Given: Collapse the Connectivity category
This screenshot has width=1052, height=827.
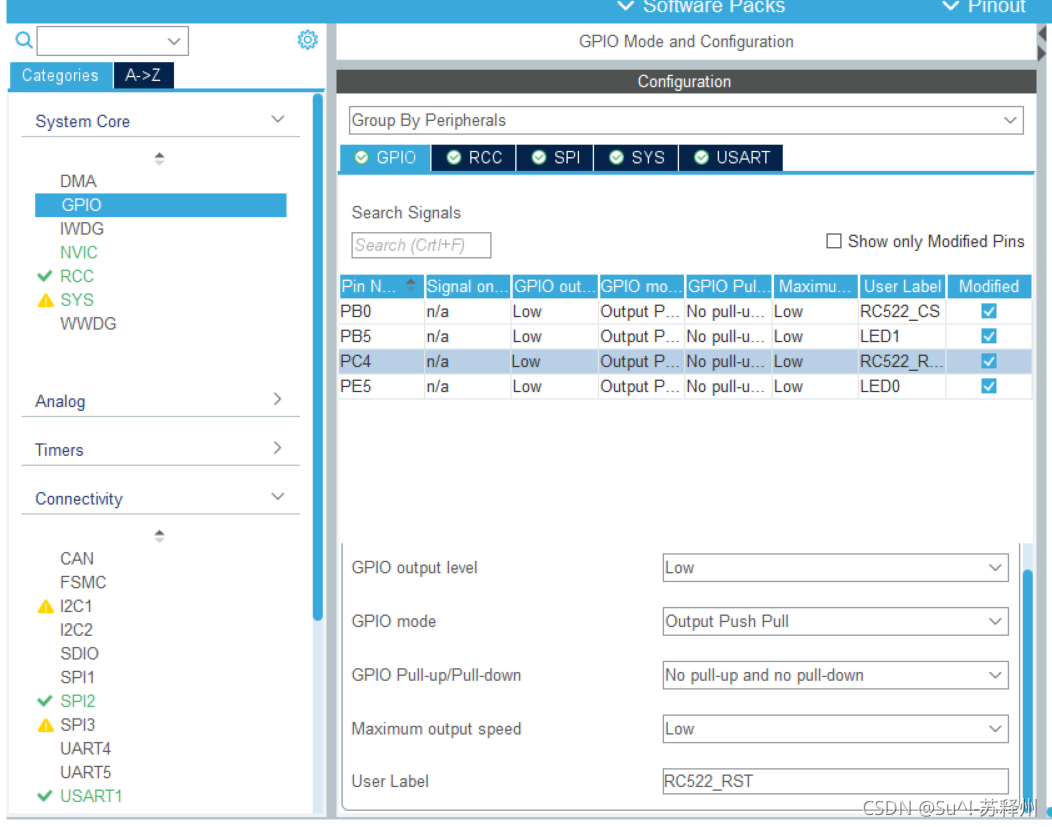Looking at the screenshot, I should click(278, 496).
